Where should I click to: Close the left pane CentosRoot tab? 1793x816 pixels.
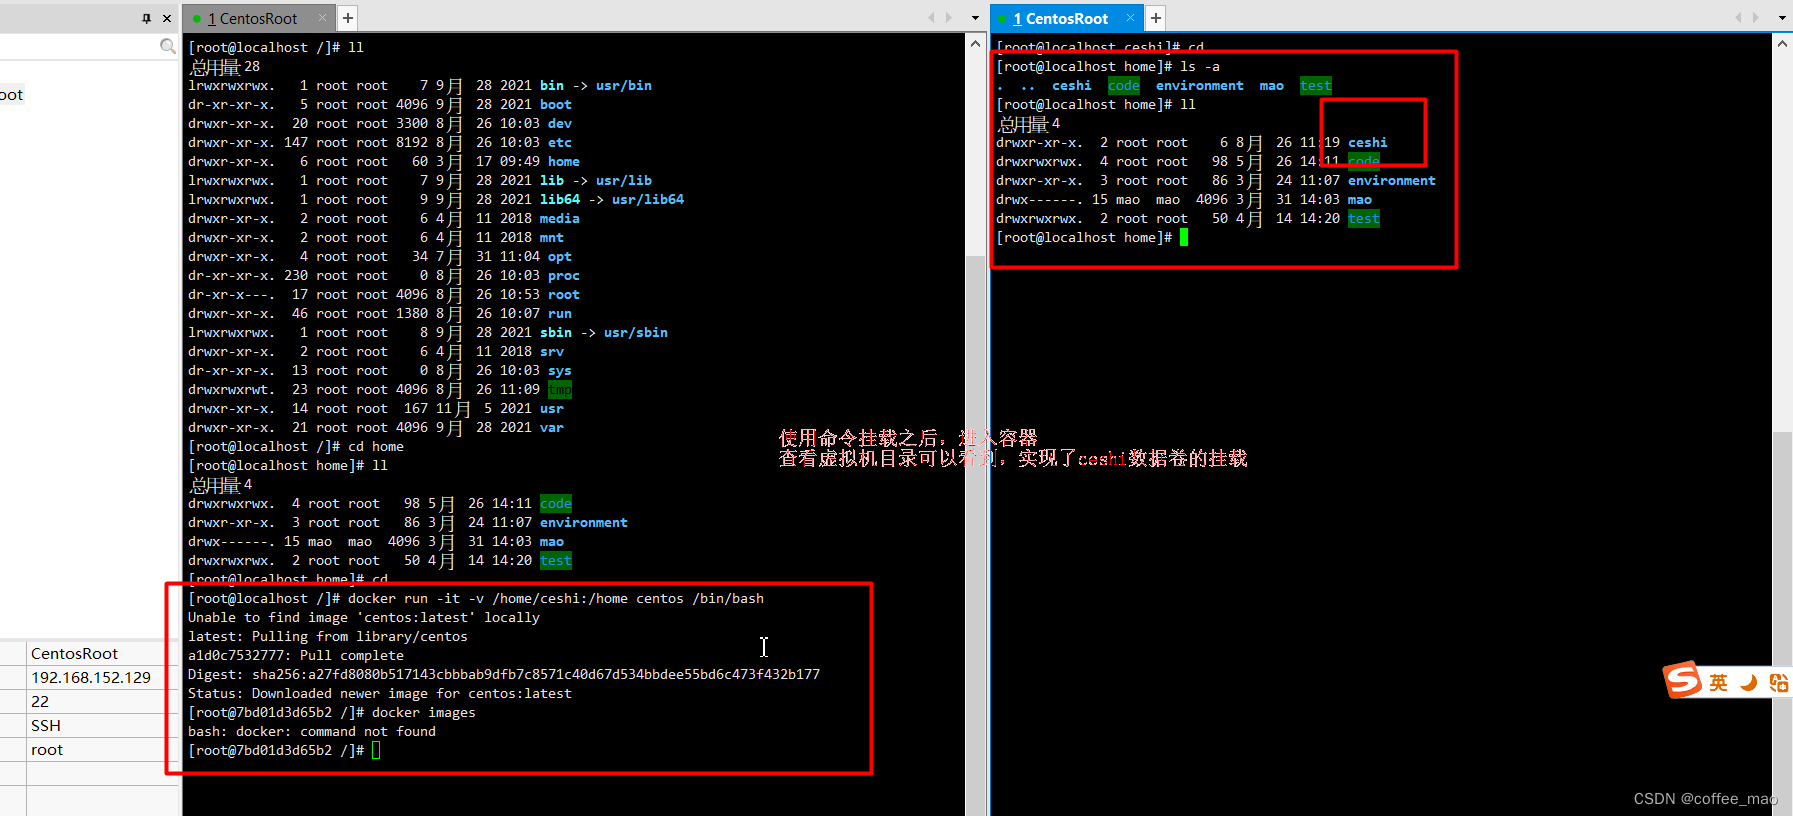pyautogui.click(x=322, y=17)
